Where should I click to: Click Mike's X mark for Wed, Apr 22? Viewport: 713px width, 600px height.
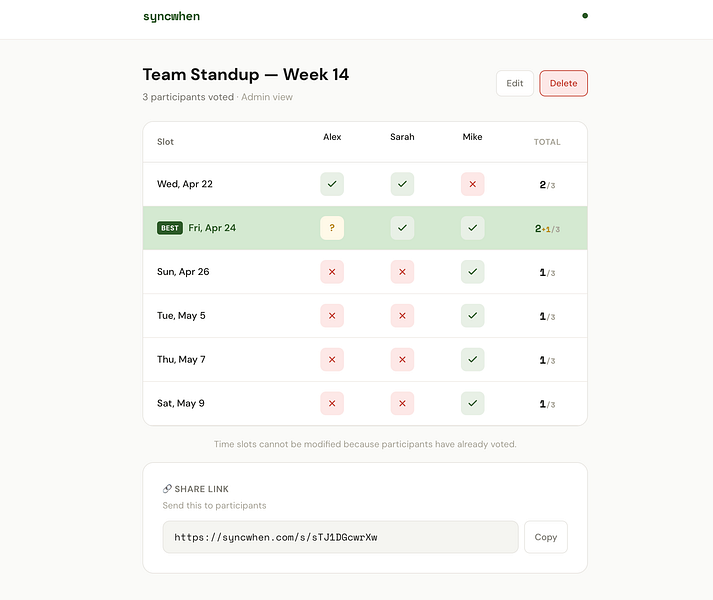(472, 184)
